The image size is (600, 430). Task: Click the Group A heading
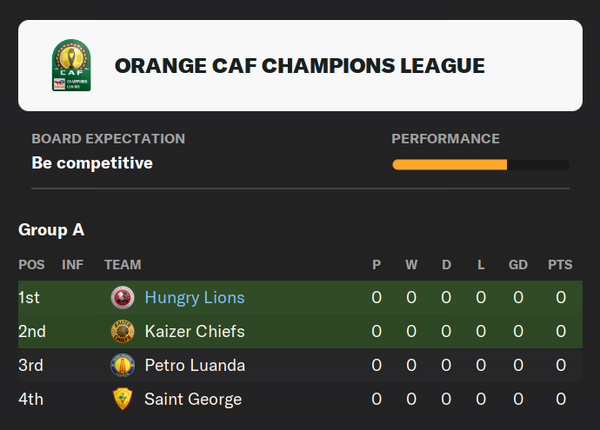pyautogui.click(x=51, y=230)
